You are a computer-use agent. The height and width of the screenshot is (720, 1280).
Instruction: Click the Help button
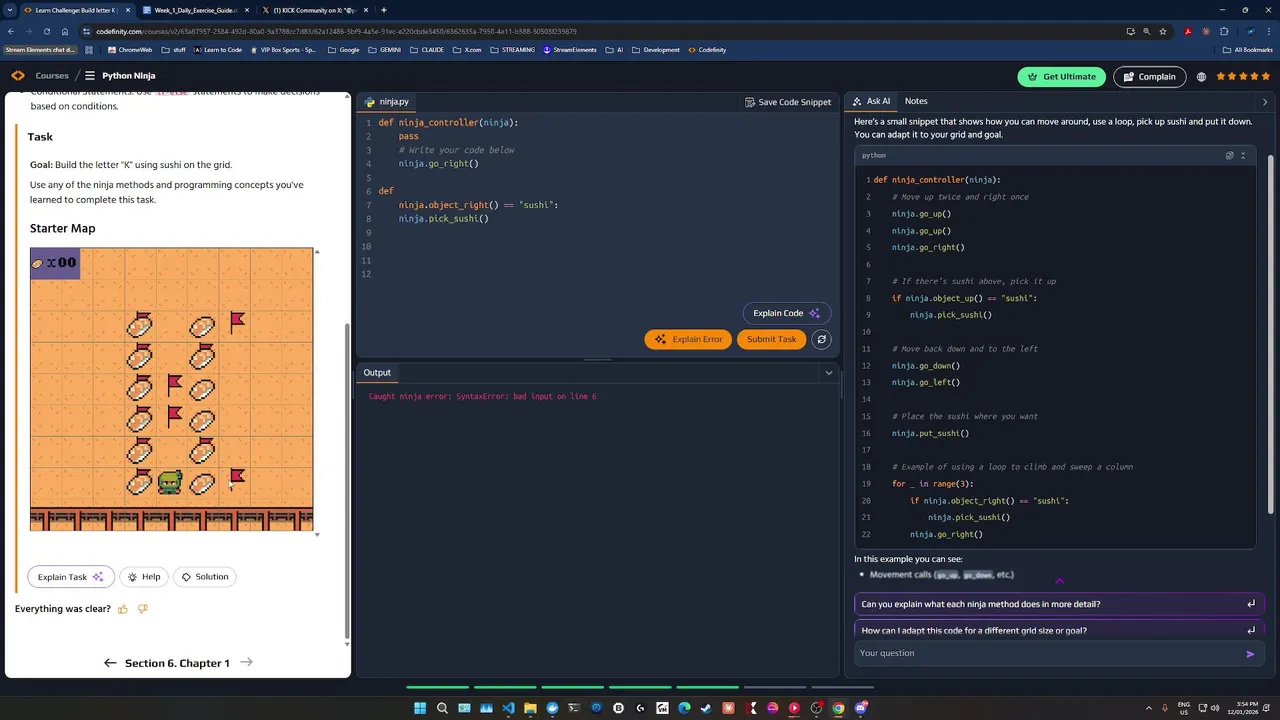(143, 577)
